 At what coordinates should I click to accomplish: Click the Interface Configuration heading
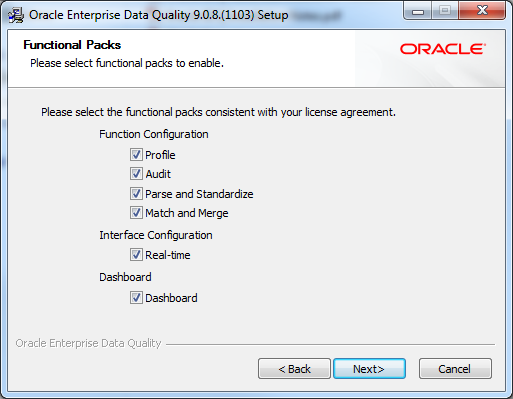click(x=156, y=235)
